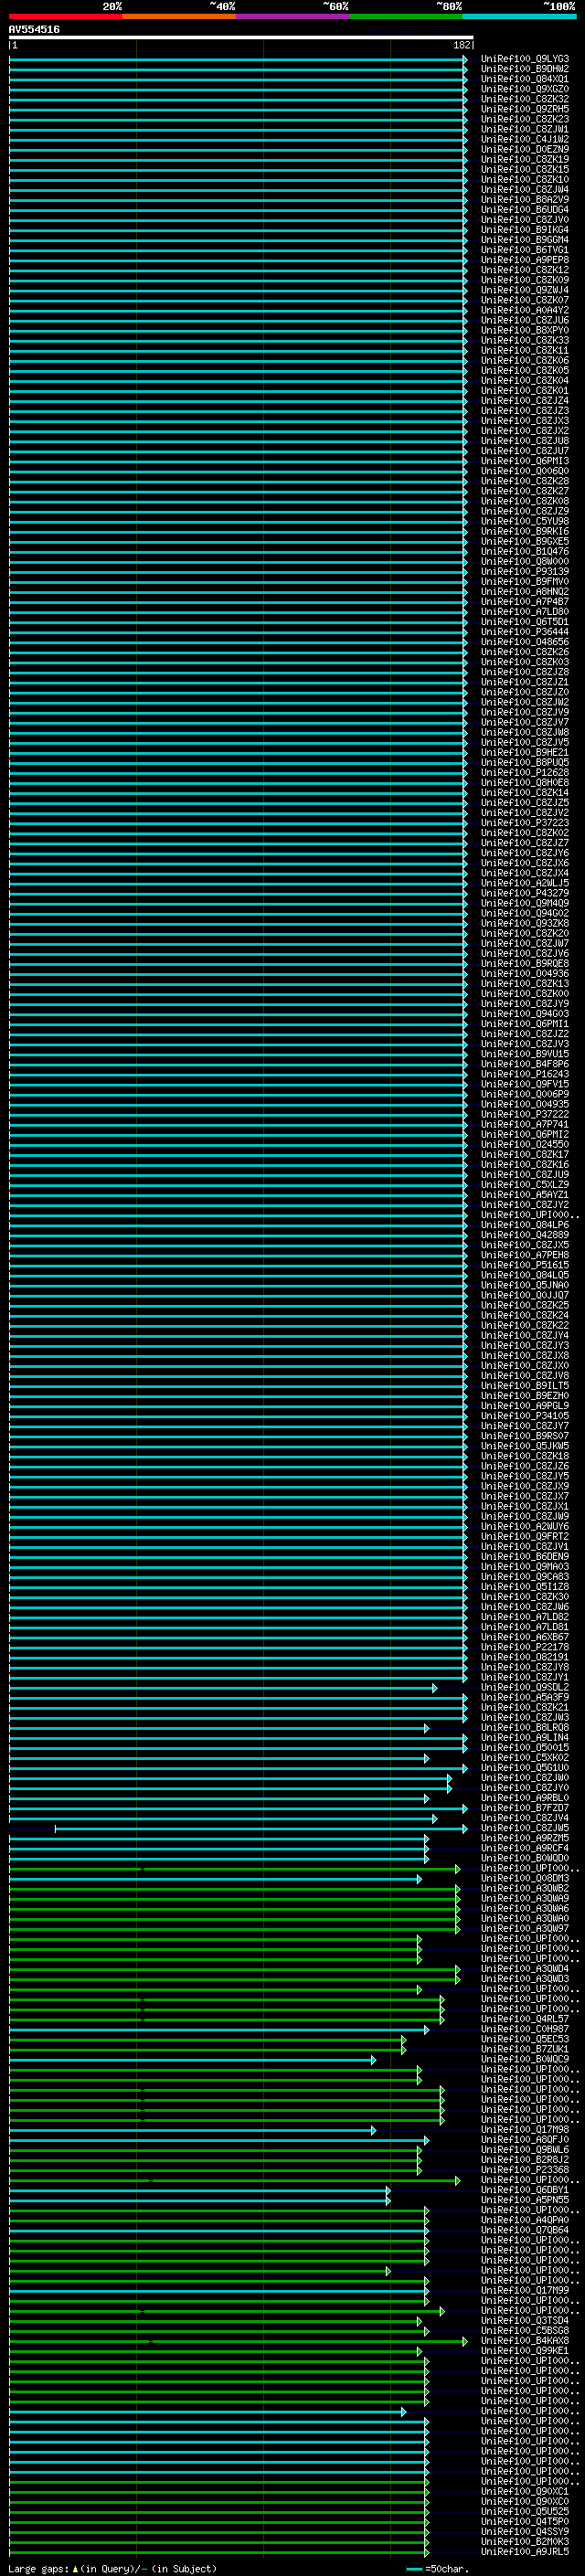This screenshot has width=585, height=2576.
Task: Open hit UniRef100_A9LIN4
Action: (x=525, y=1738)
